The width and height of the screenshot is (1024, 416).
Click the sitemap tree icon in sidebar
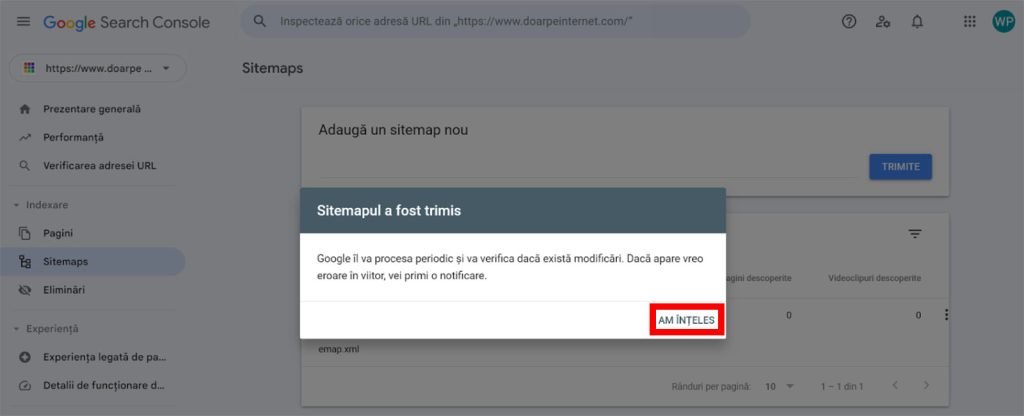point(25,262)
